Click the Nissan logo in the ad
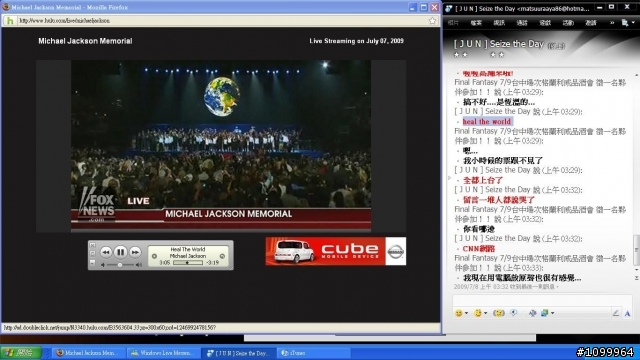The image size is (640, 360). 396,251
